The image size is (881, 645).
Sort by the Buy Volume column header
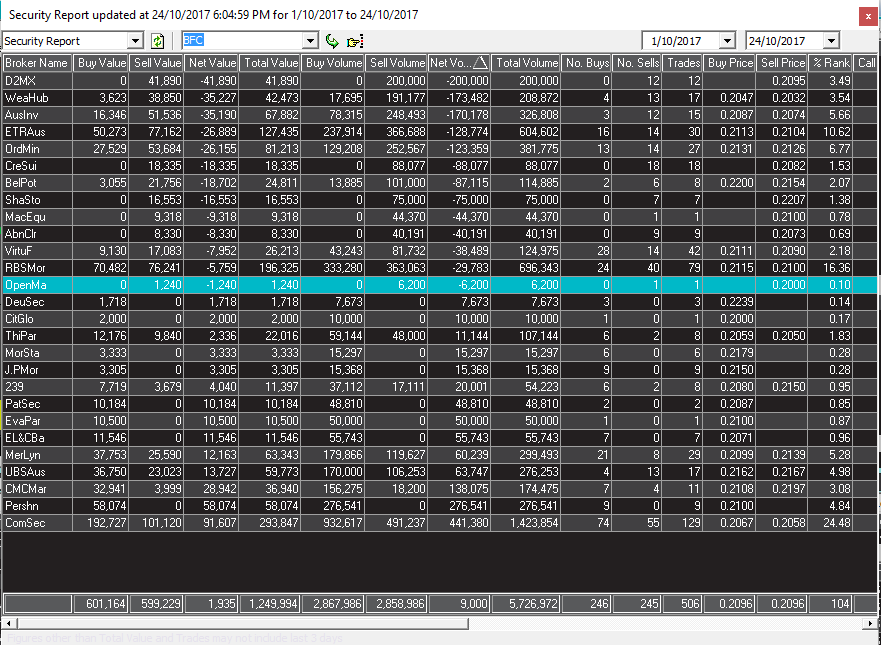pos(333,63)
